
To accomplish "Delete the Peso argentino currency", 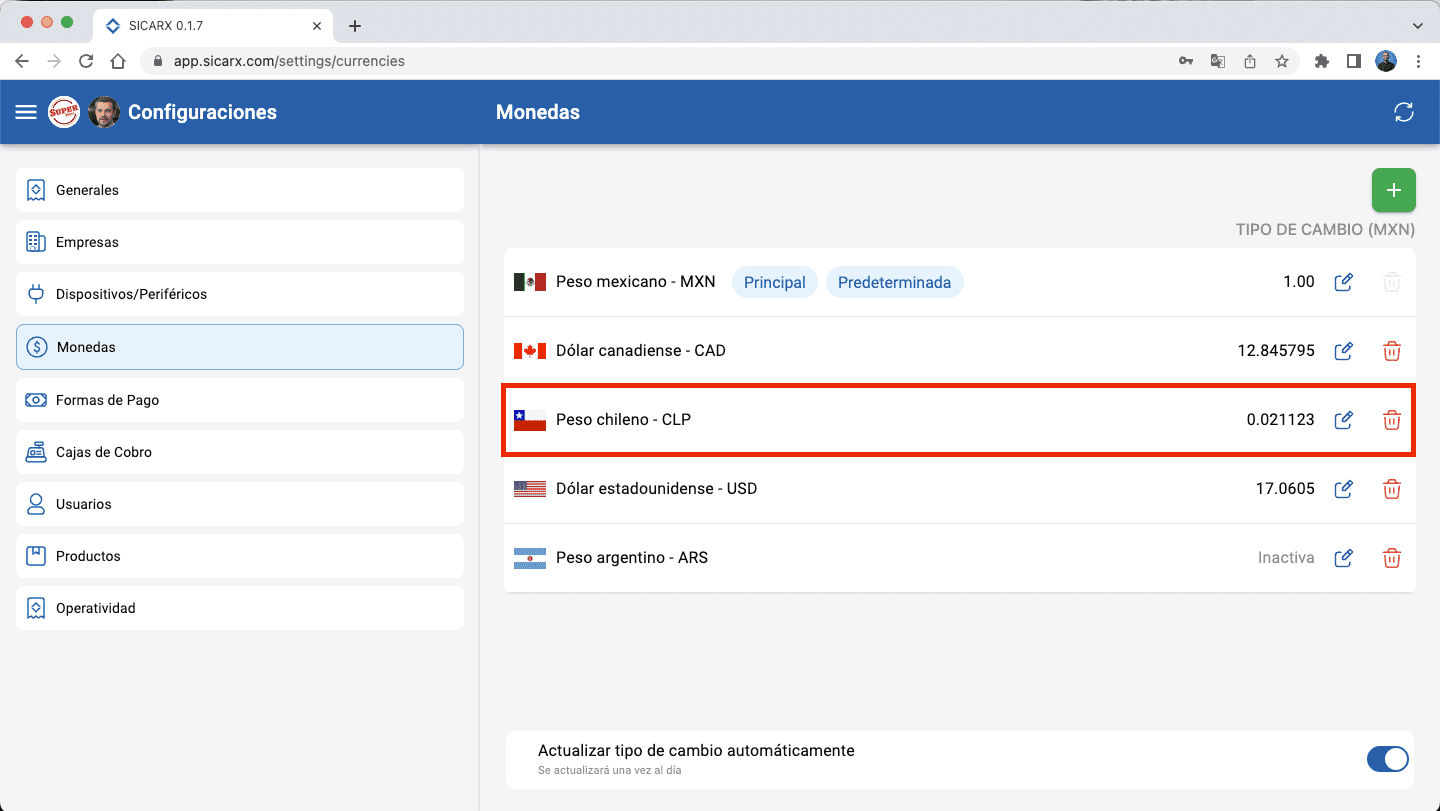I will pos(1392,558).
